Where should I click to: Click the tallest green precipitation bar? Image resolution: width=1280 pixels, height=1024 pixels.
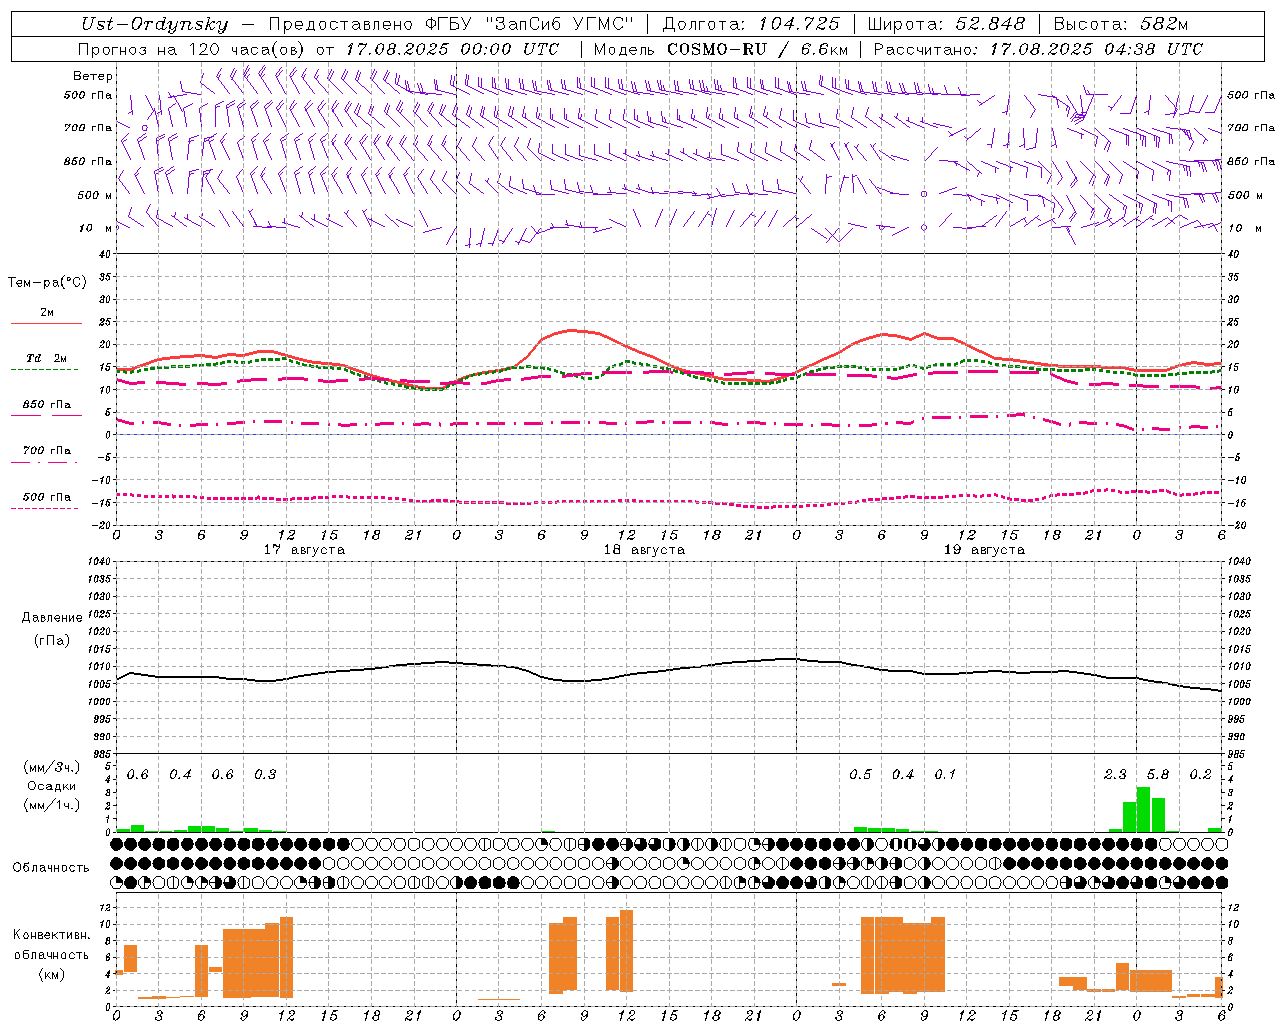click(x=1143, y=810)
